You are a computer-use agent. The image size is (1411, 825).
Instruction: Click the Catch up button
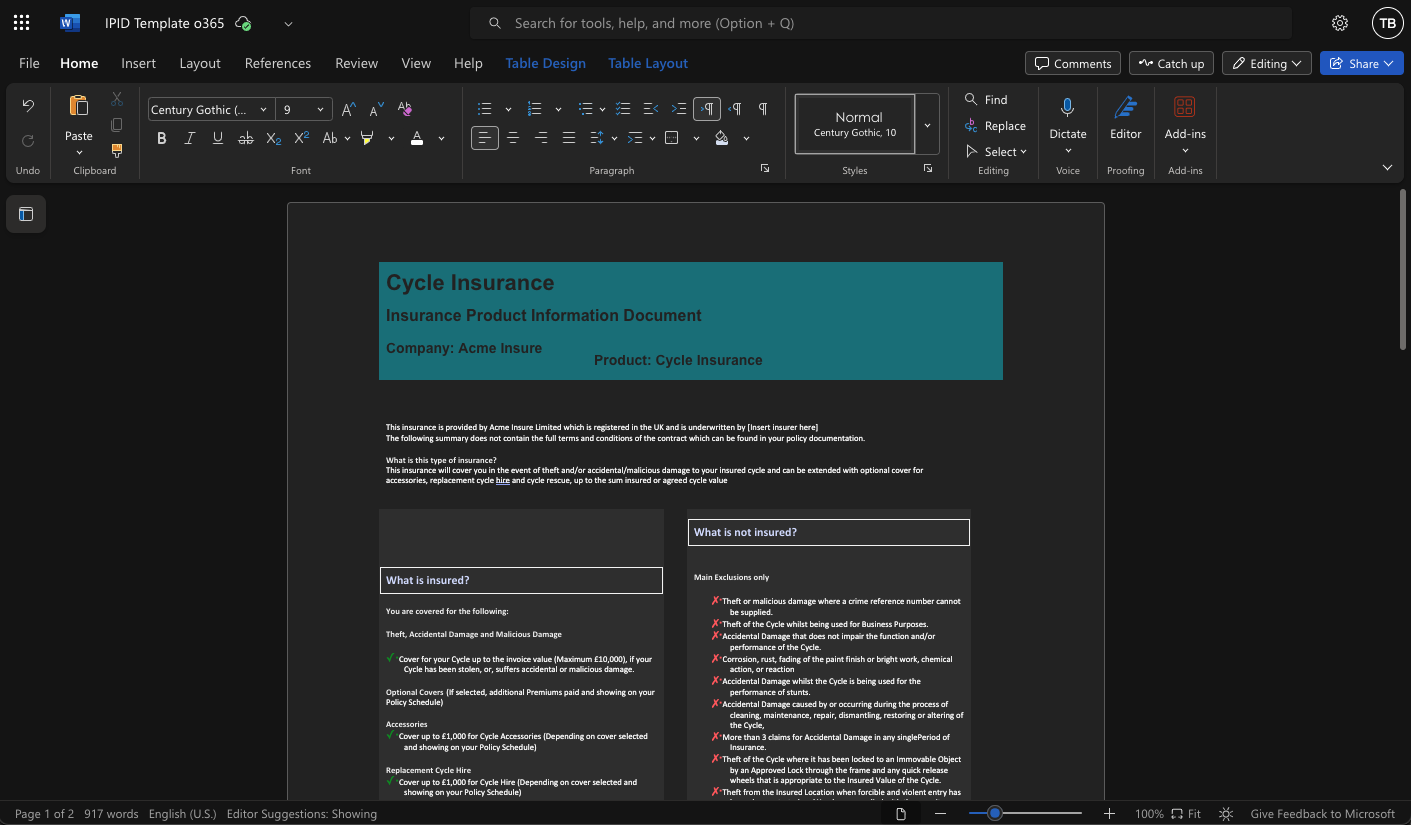pyautogui.click(x=1171, y=63)
